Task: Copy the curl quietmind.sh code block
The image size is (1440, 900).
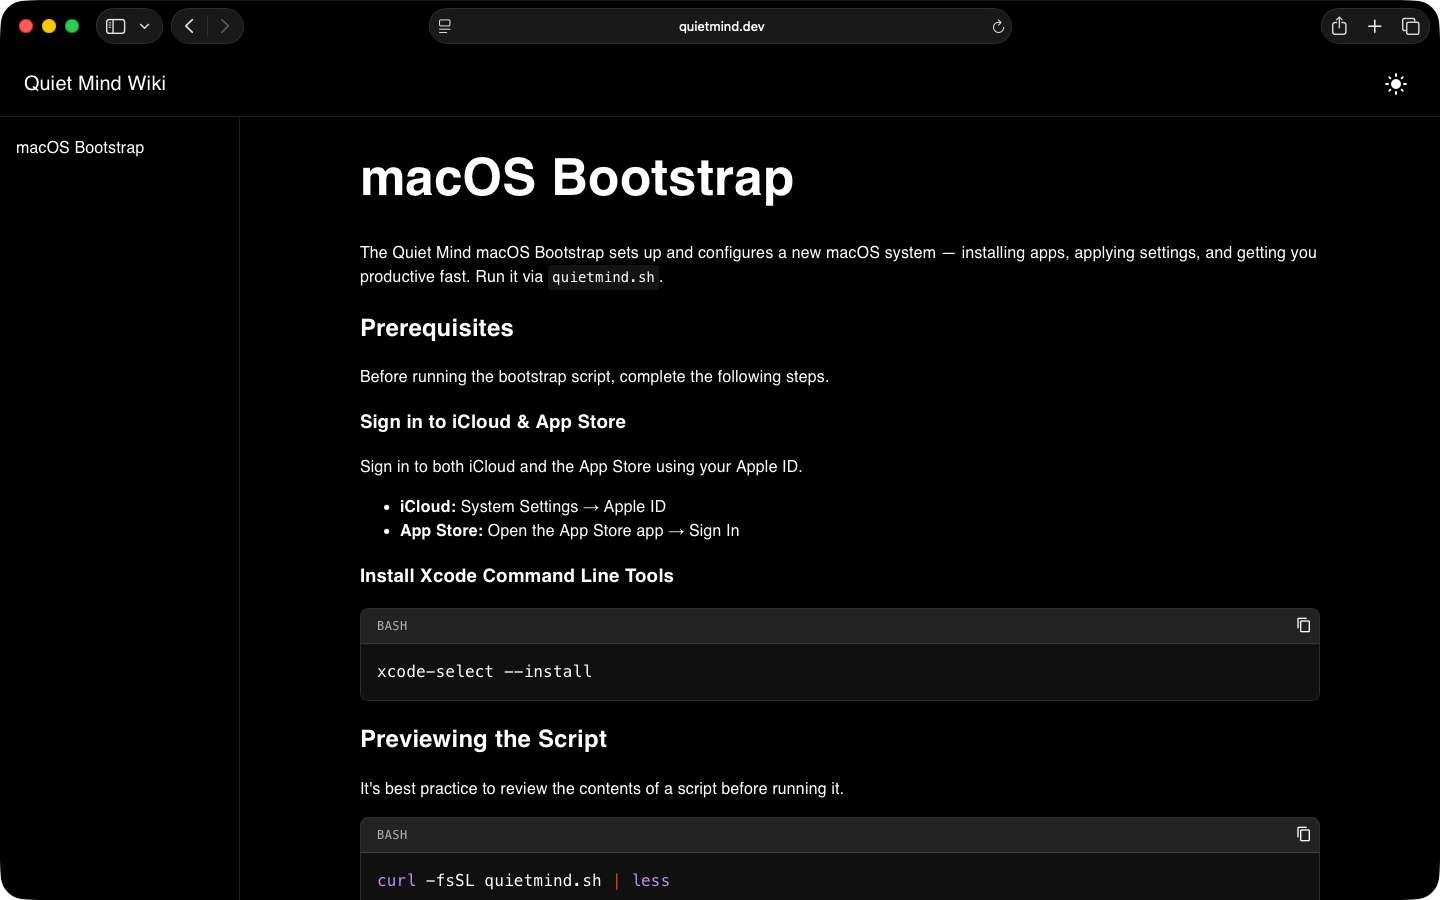Action: (x=1303, y=834)
